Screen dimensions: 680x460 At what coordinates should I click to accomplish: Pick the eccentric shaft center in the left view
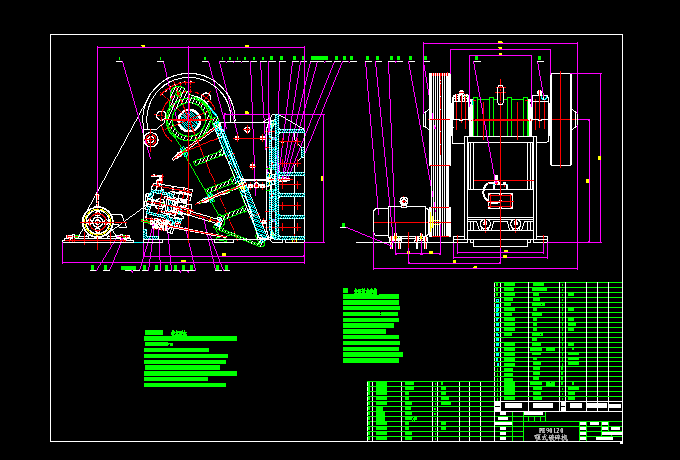[189, 119]
